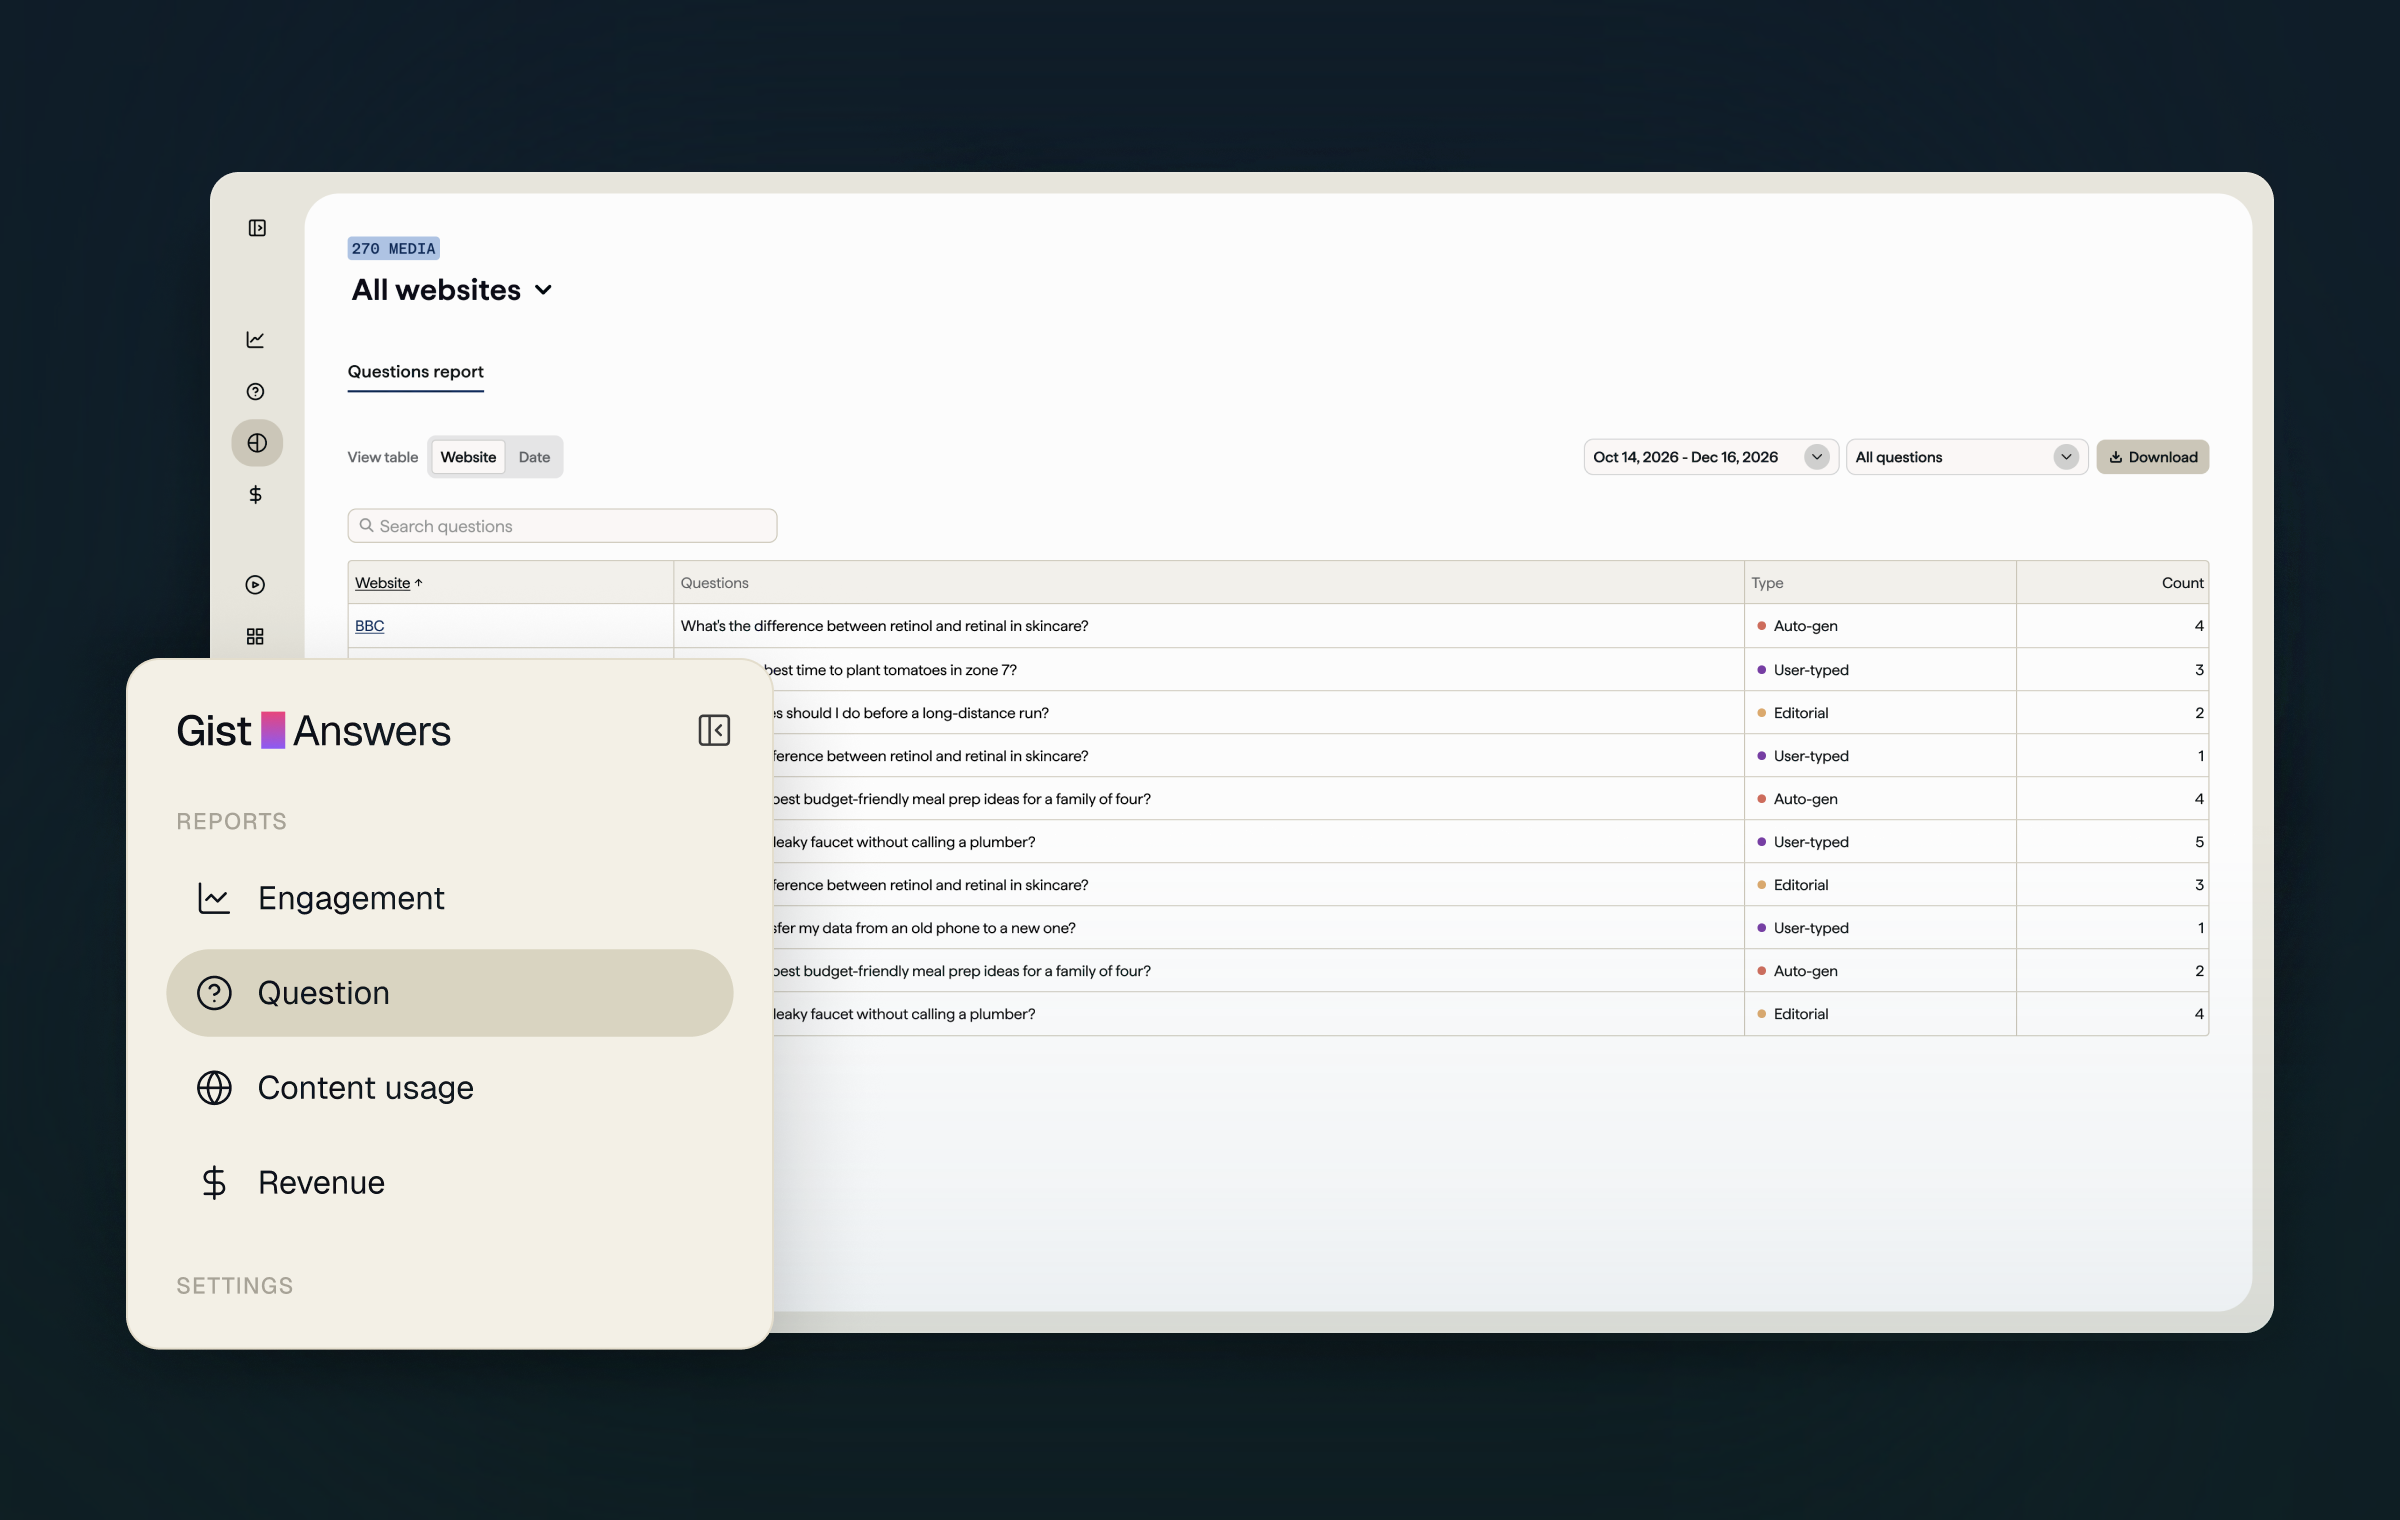
Task: Select Question in Gist Answers menu
Action: click(x=450, y=993)
